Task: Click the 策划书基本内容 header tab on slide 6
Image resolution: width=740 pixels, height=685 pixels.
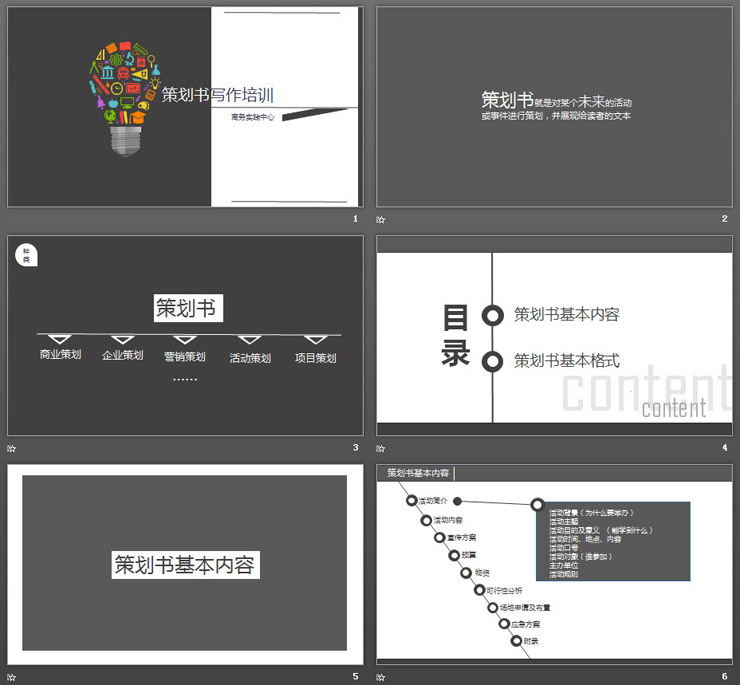Action: 418,473
